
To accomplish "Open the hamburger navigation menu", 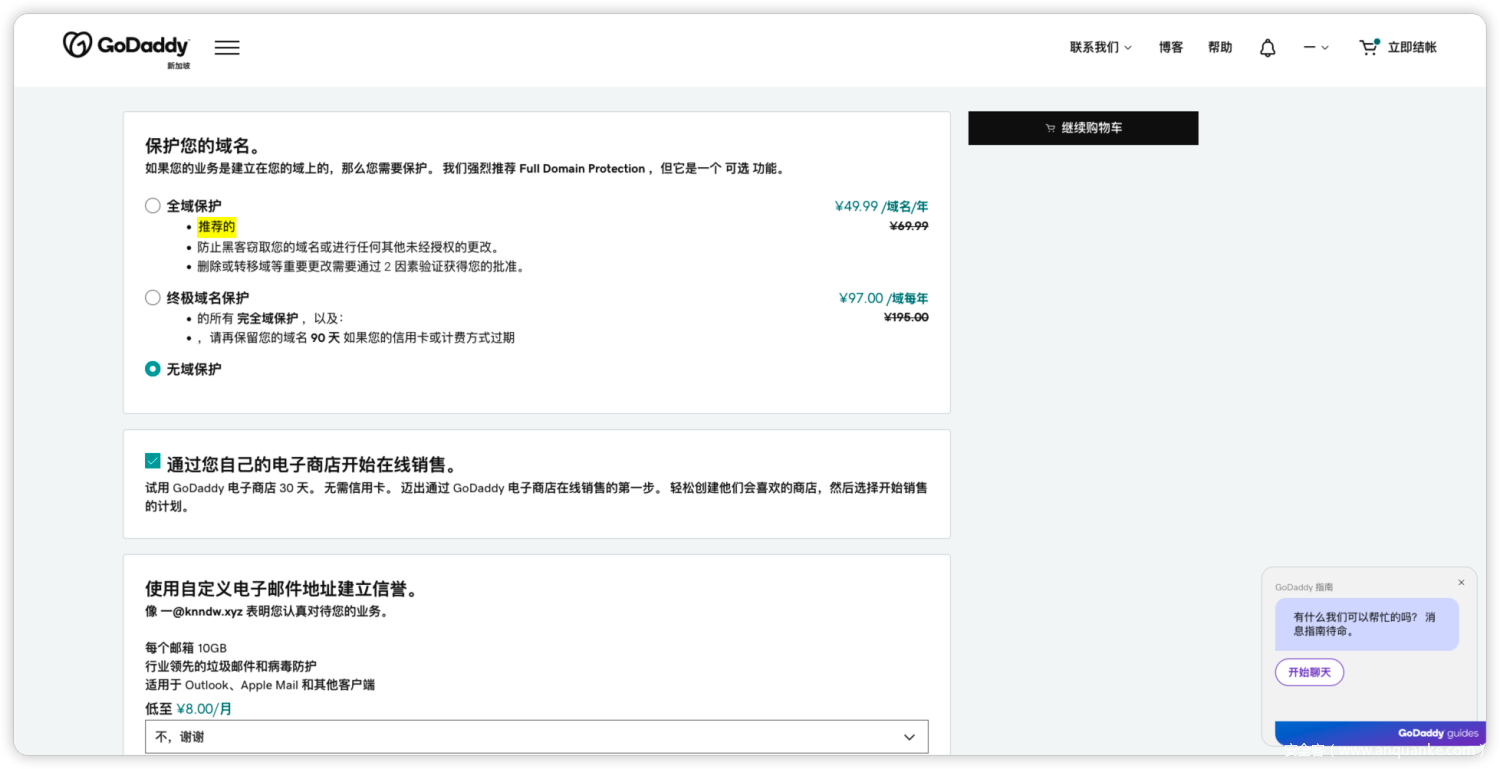I will [227, 48].
